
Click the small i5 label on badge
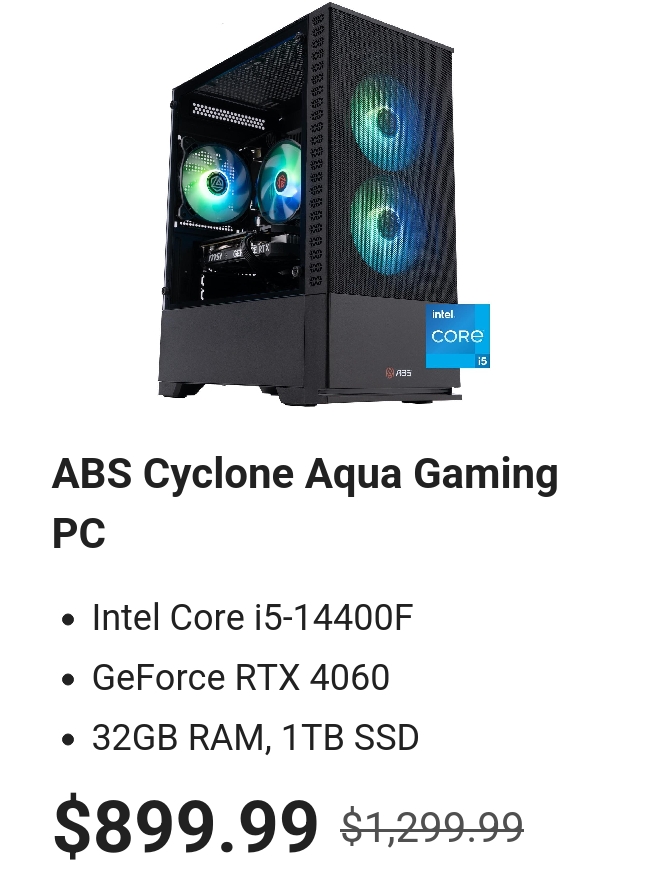(x=483, y=361)
